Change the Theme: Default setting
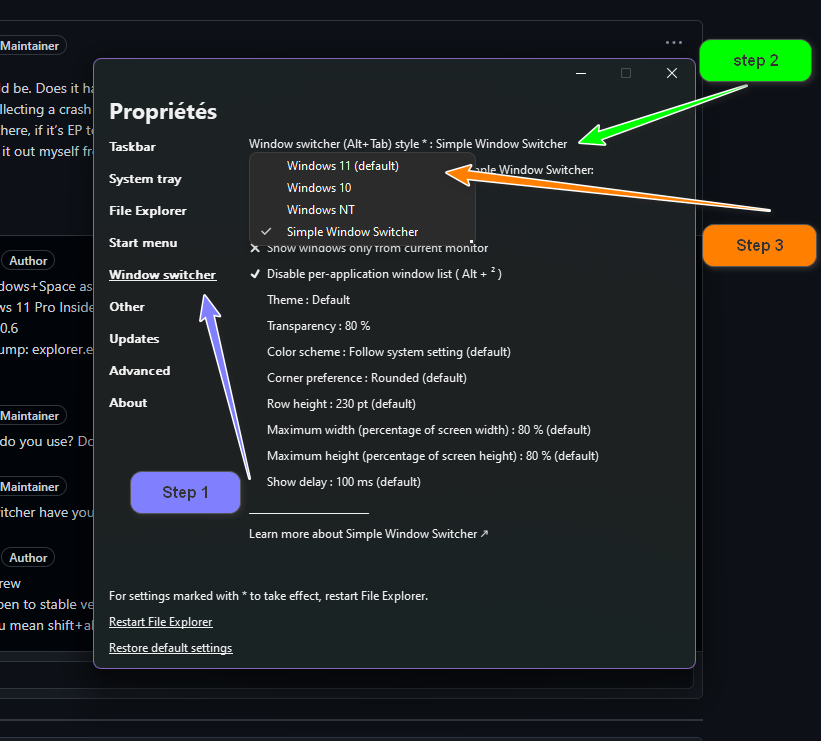The image size is (821, 741). (308, 300)
